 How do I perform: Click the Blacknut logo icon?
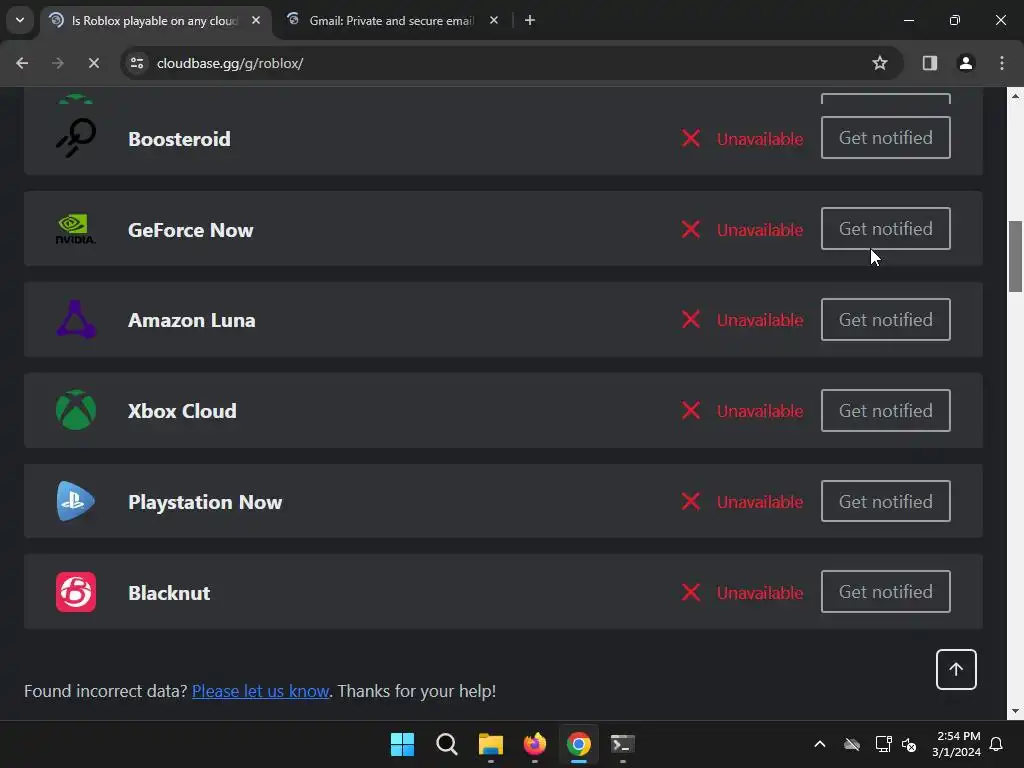pos(76,592)
